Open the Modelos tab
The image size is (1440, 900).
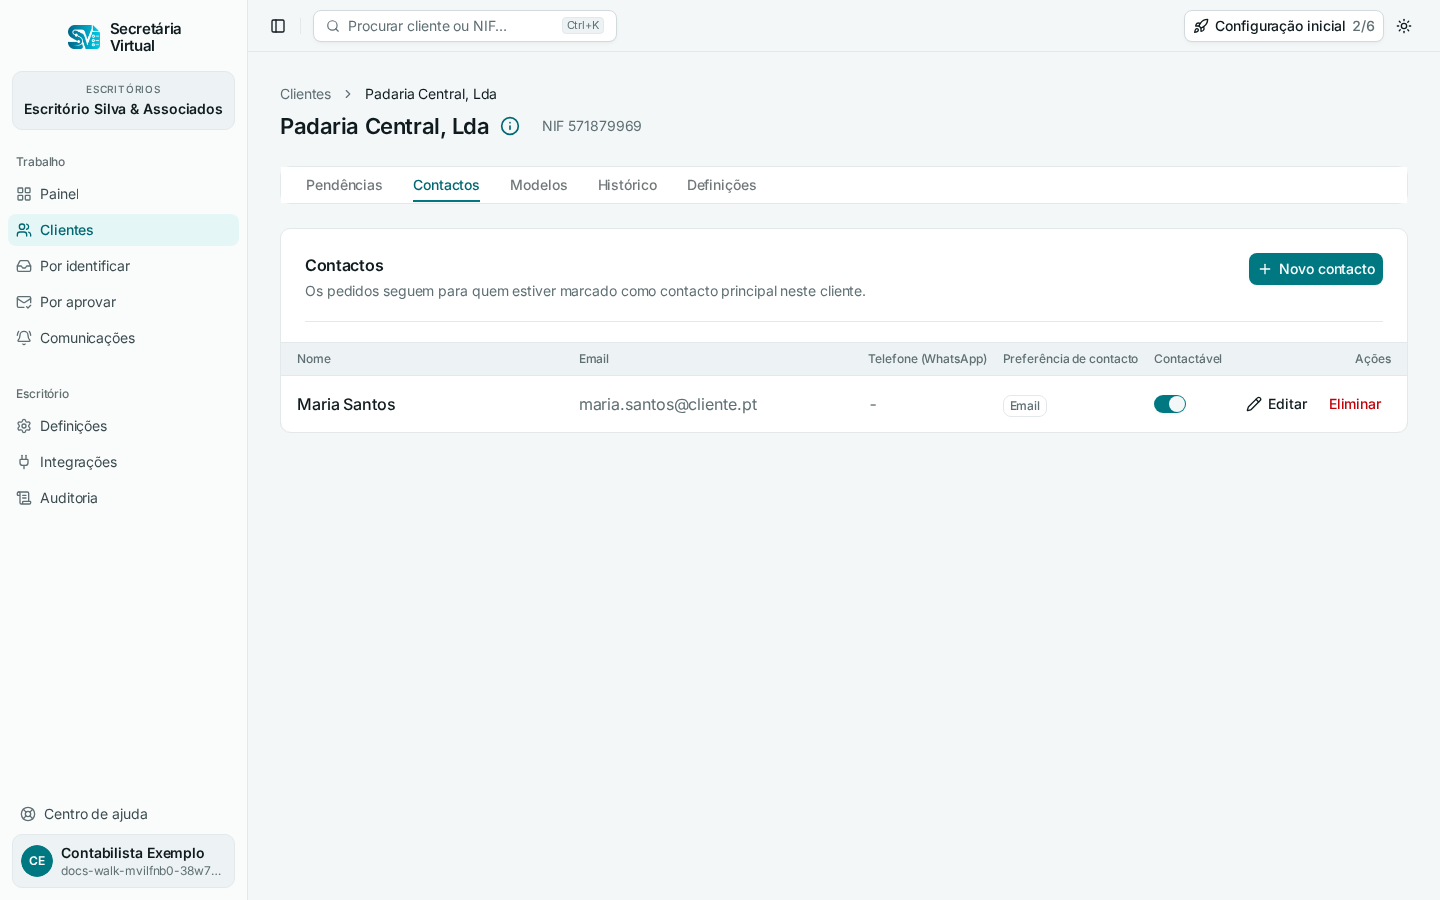(538, 185)
